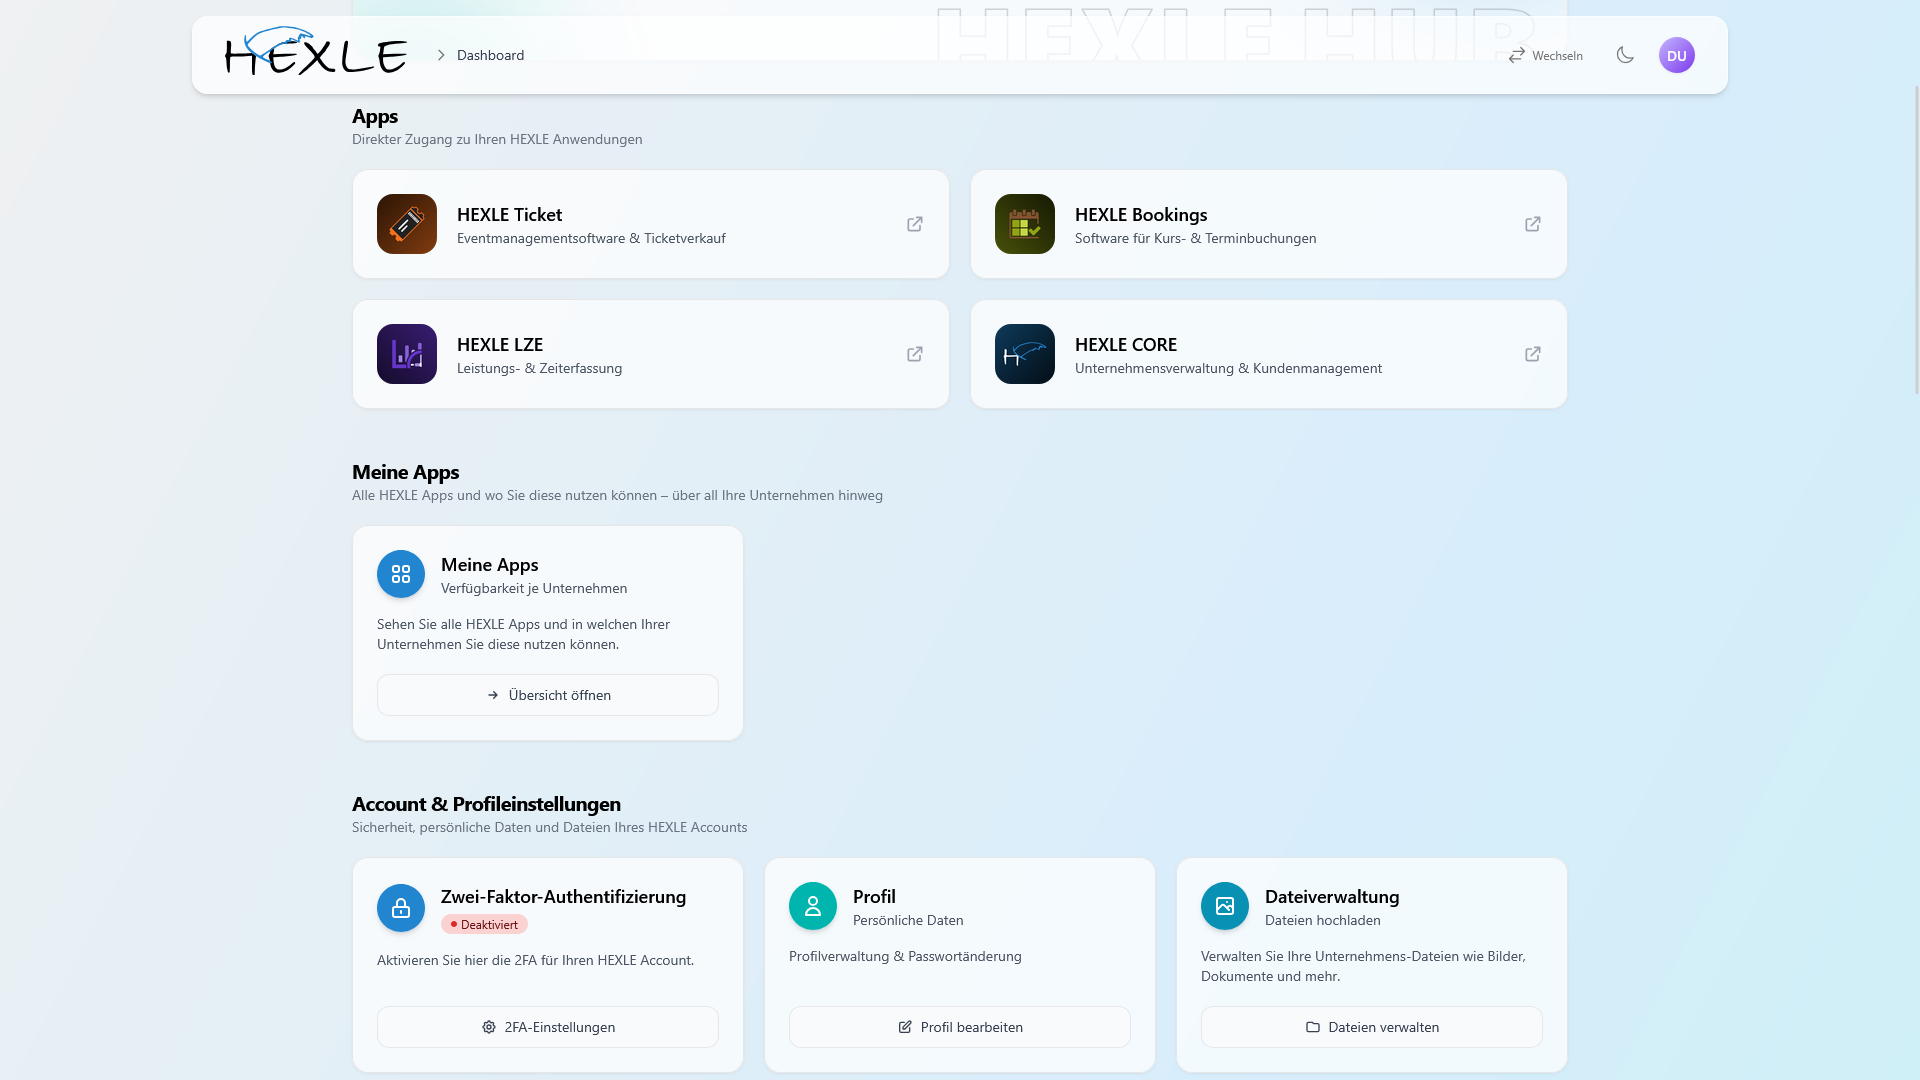Click 'Unternehmensverwaltung & Kundenmanagement' text

1228,368
